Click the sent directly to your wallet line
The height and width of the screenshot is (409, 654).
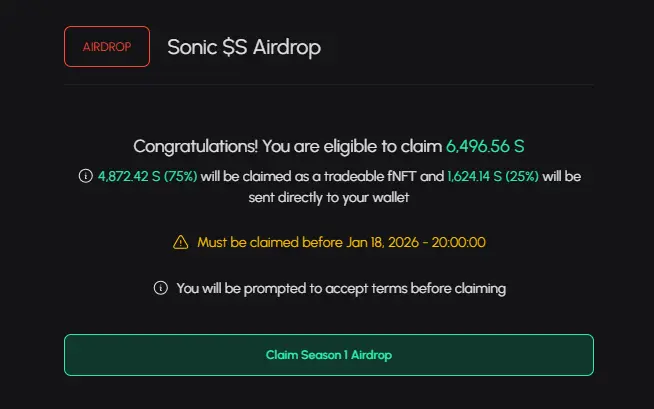329,197
